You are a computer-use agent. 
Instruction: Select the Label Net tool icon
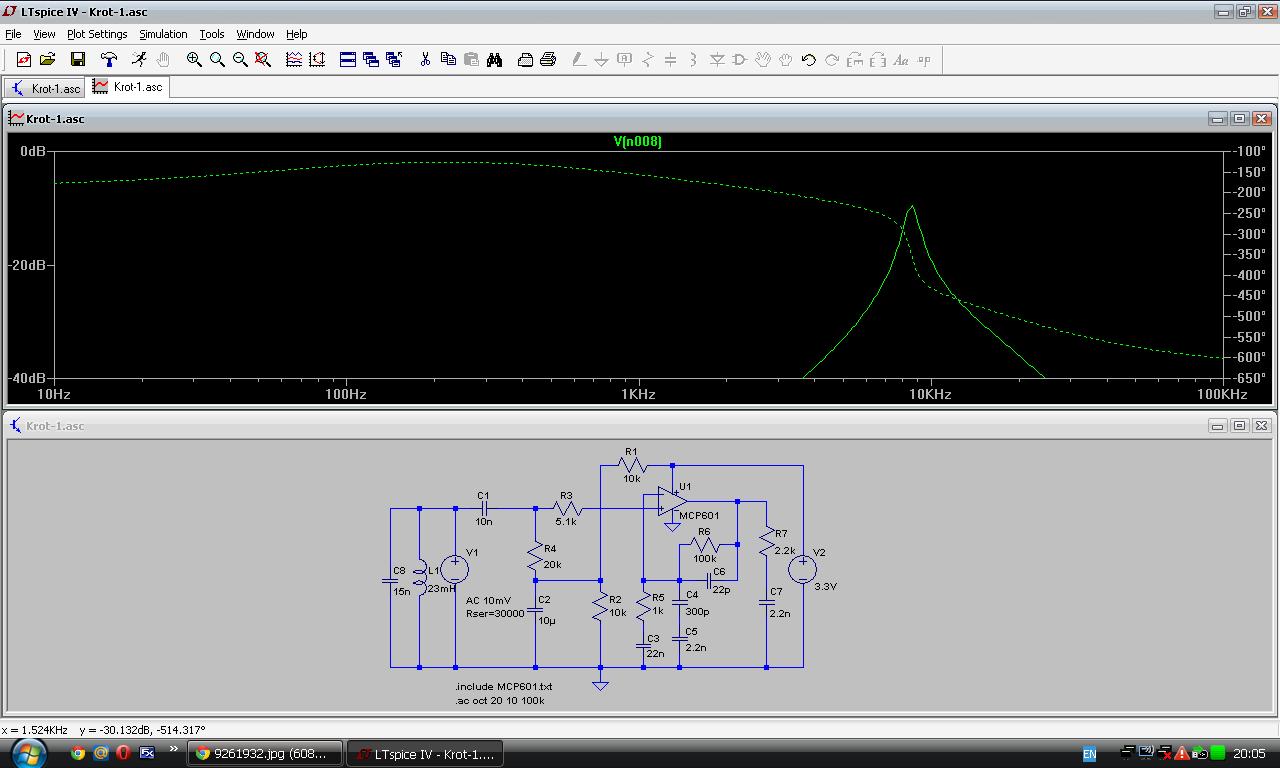(625, 60)
